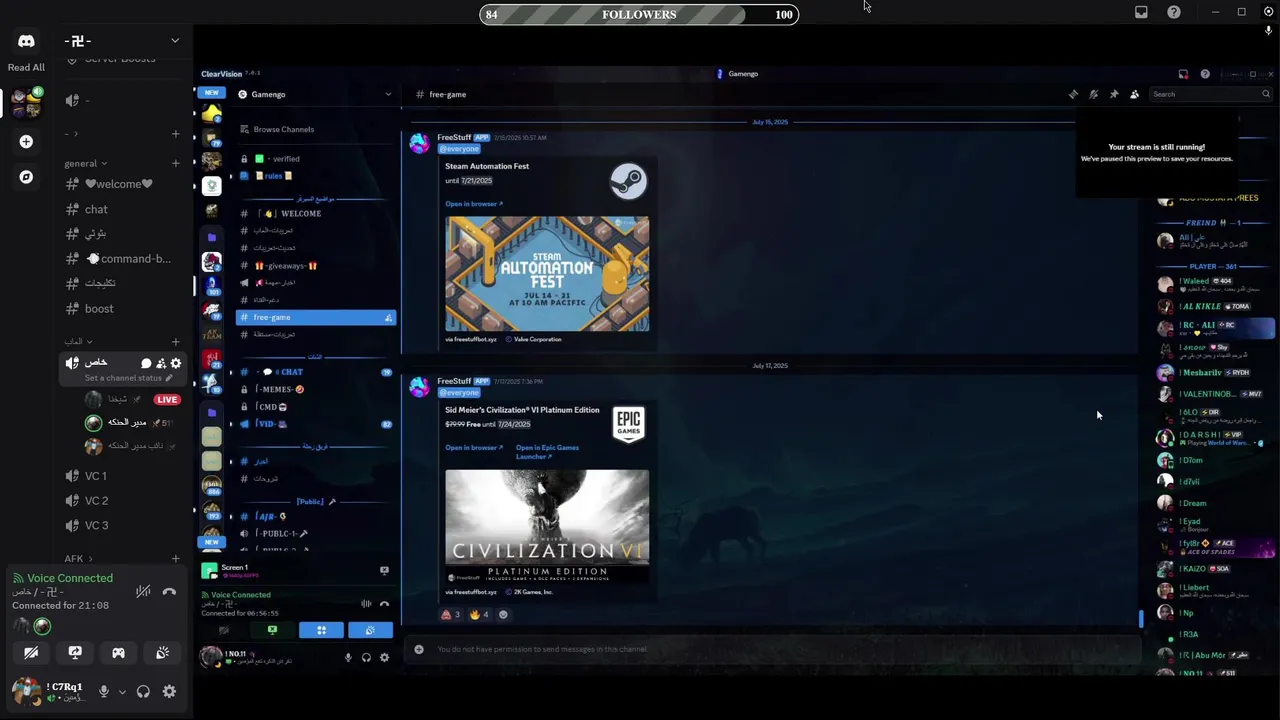Click the stop streaming icon next to Screen 1

click(384, 570)
